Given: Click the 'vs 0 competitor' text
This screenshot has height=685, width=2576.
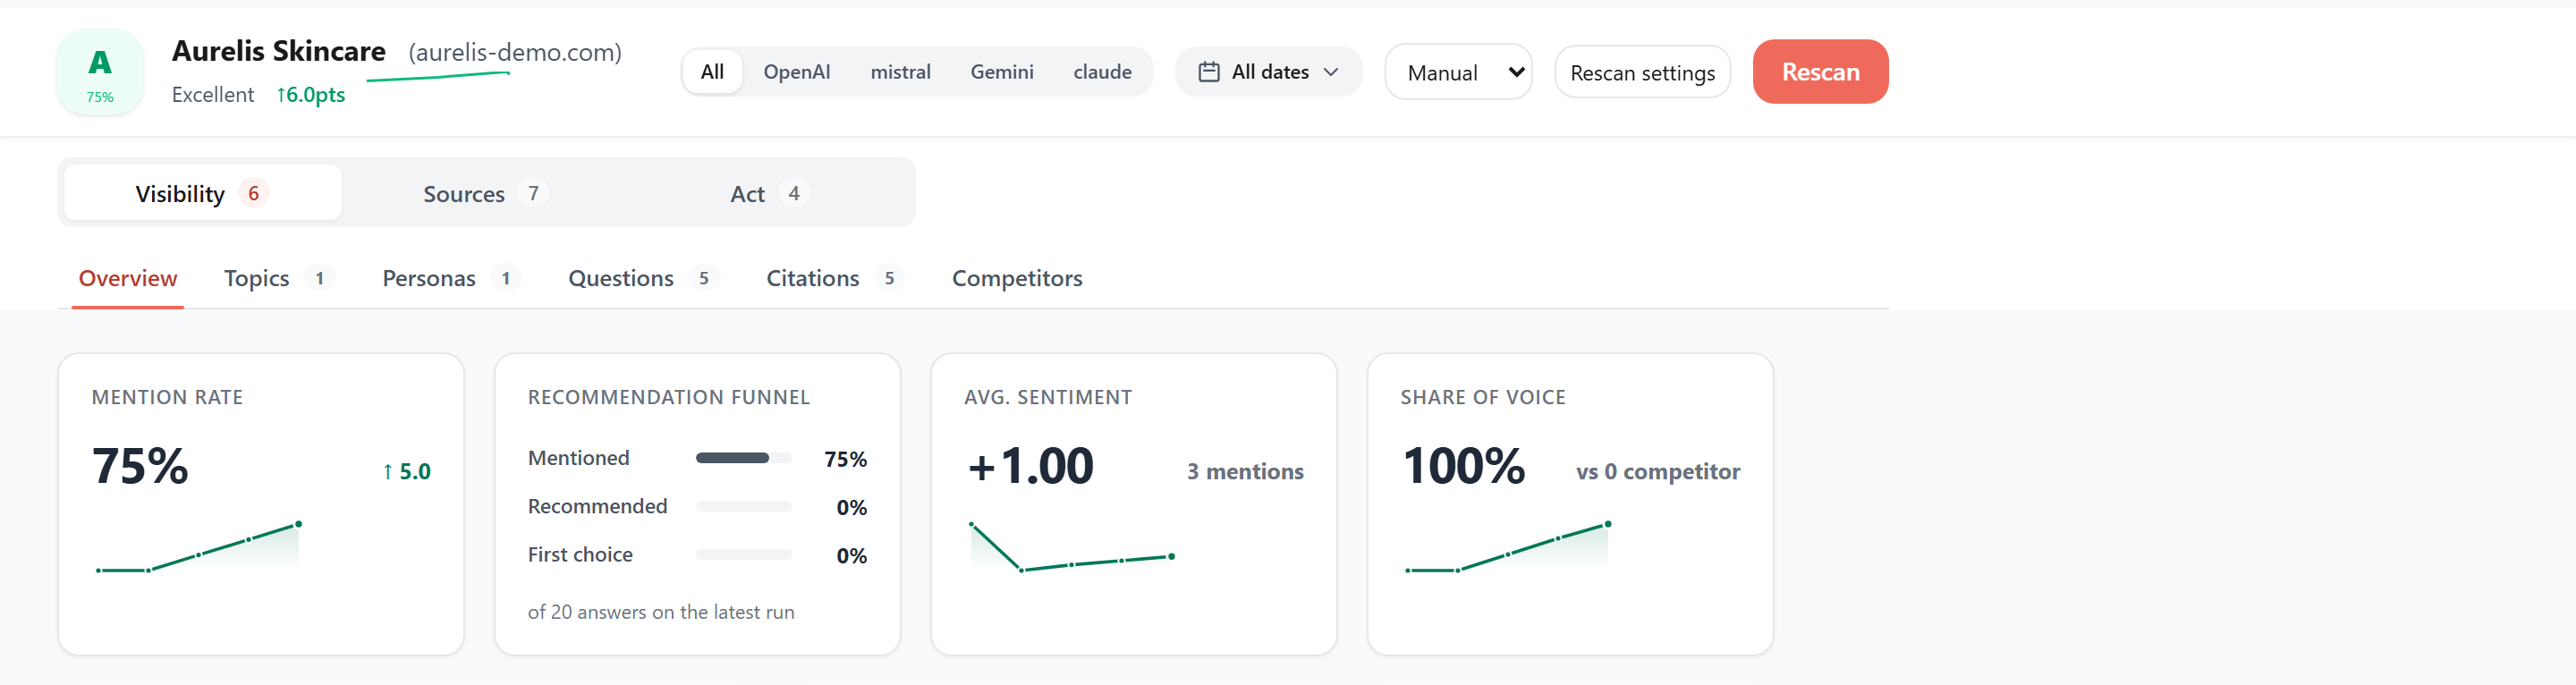Looking at the screenshot, I should click(x=1658, y=471).
